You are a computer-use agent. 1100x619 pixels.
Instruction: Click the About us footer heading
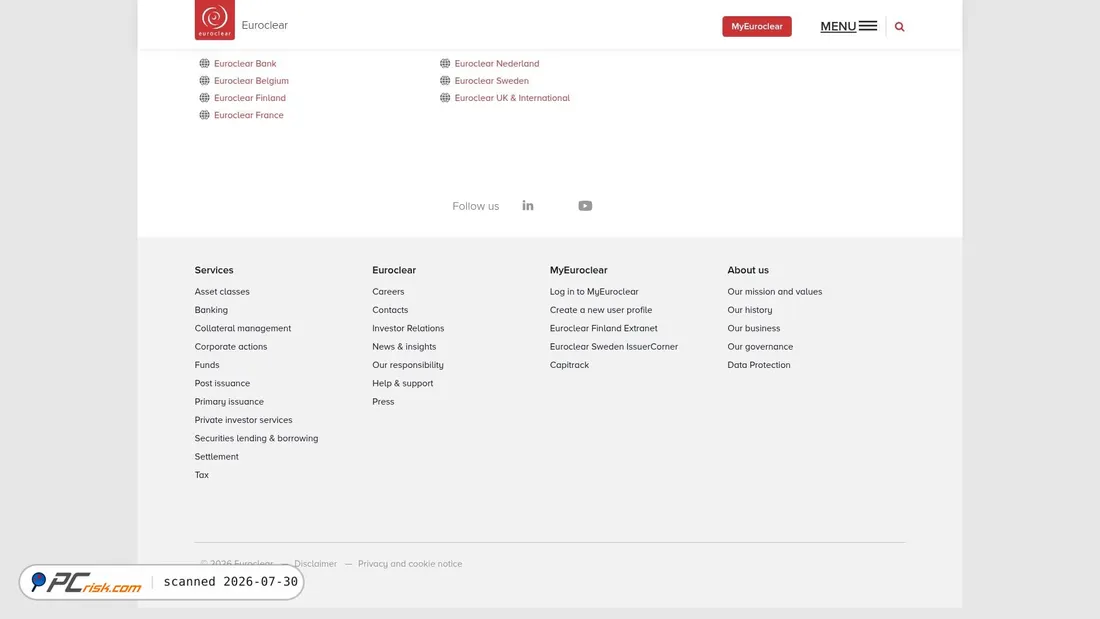[748, 270]
